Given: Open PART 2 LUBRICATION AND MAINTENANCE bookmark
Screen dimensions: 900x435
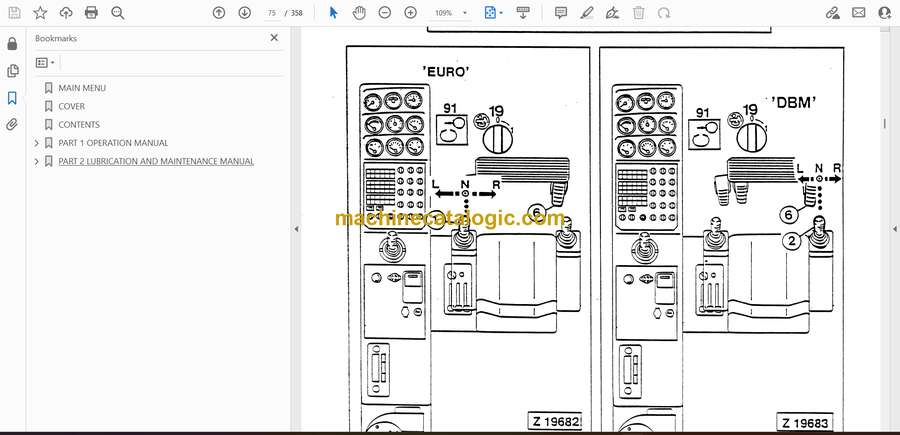Looking at the screenshot, I should point(156,161).
